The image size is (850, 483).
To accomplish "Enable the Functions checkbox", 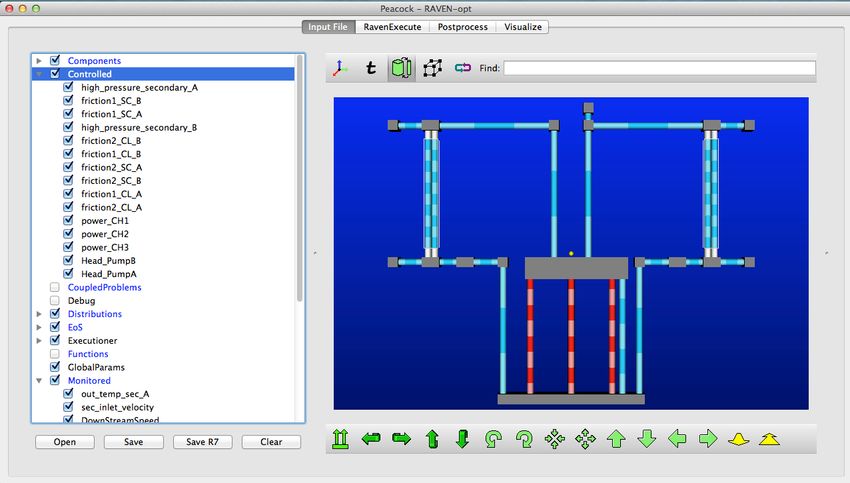I will click(55, 353).
